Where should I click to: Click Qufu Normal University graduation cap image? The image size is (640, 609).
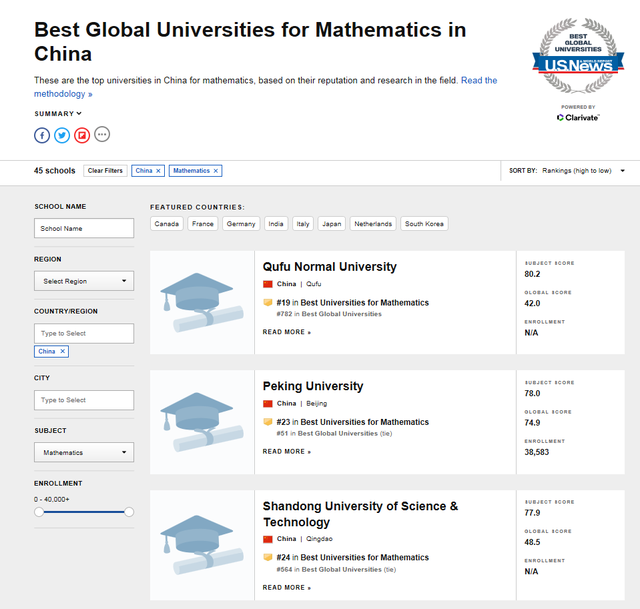pos(202,302)
